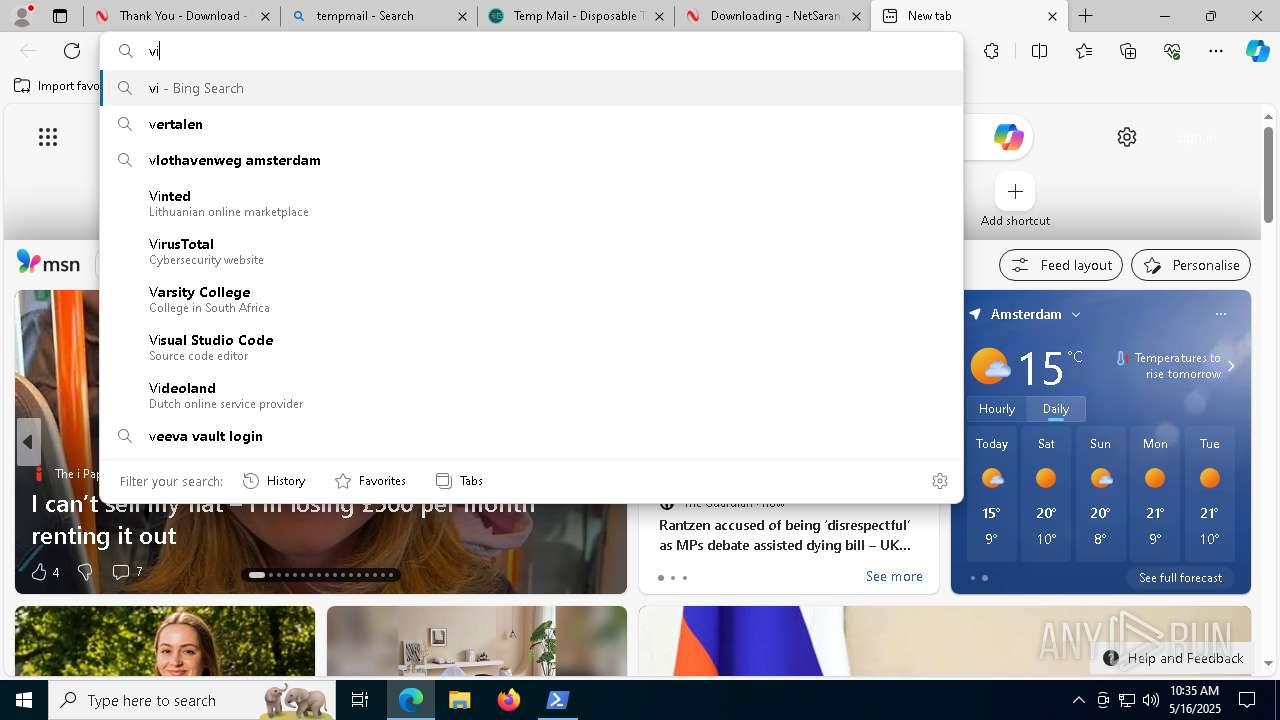
Task: Open Settings and more ellipsis menu
Action: [1216, 51]
